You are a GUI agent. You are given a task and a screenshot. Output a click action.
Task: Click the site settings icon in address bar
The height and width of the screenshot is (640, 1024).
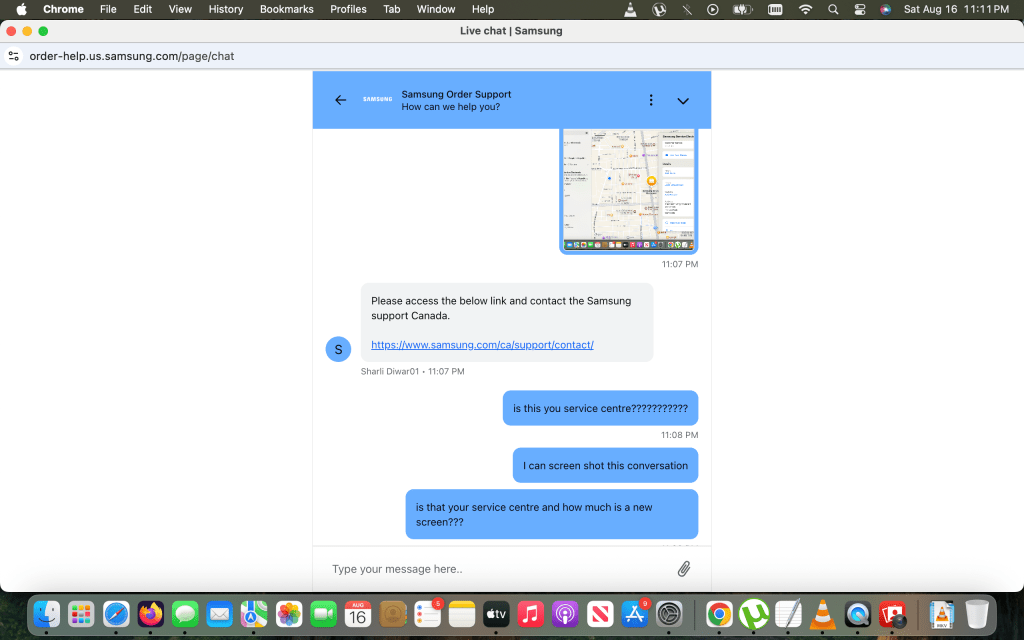click(14, 56)
